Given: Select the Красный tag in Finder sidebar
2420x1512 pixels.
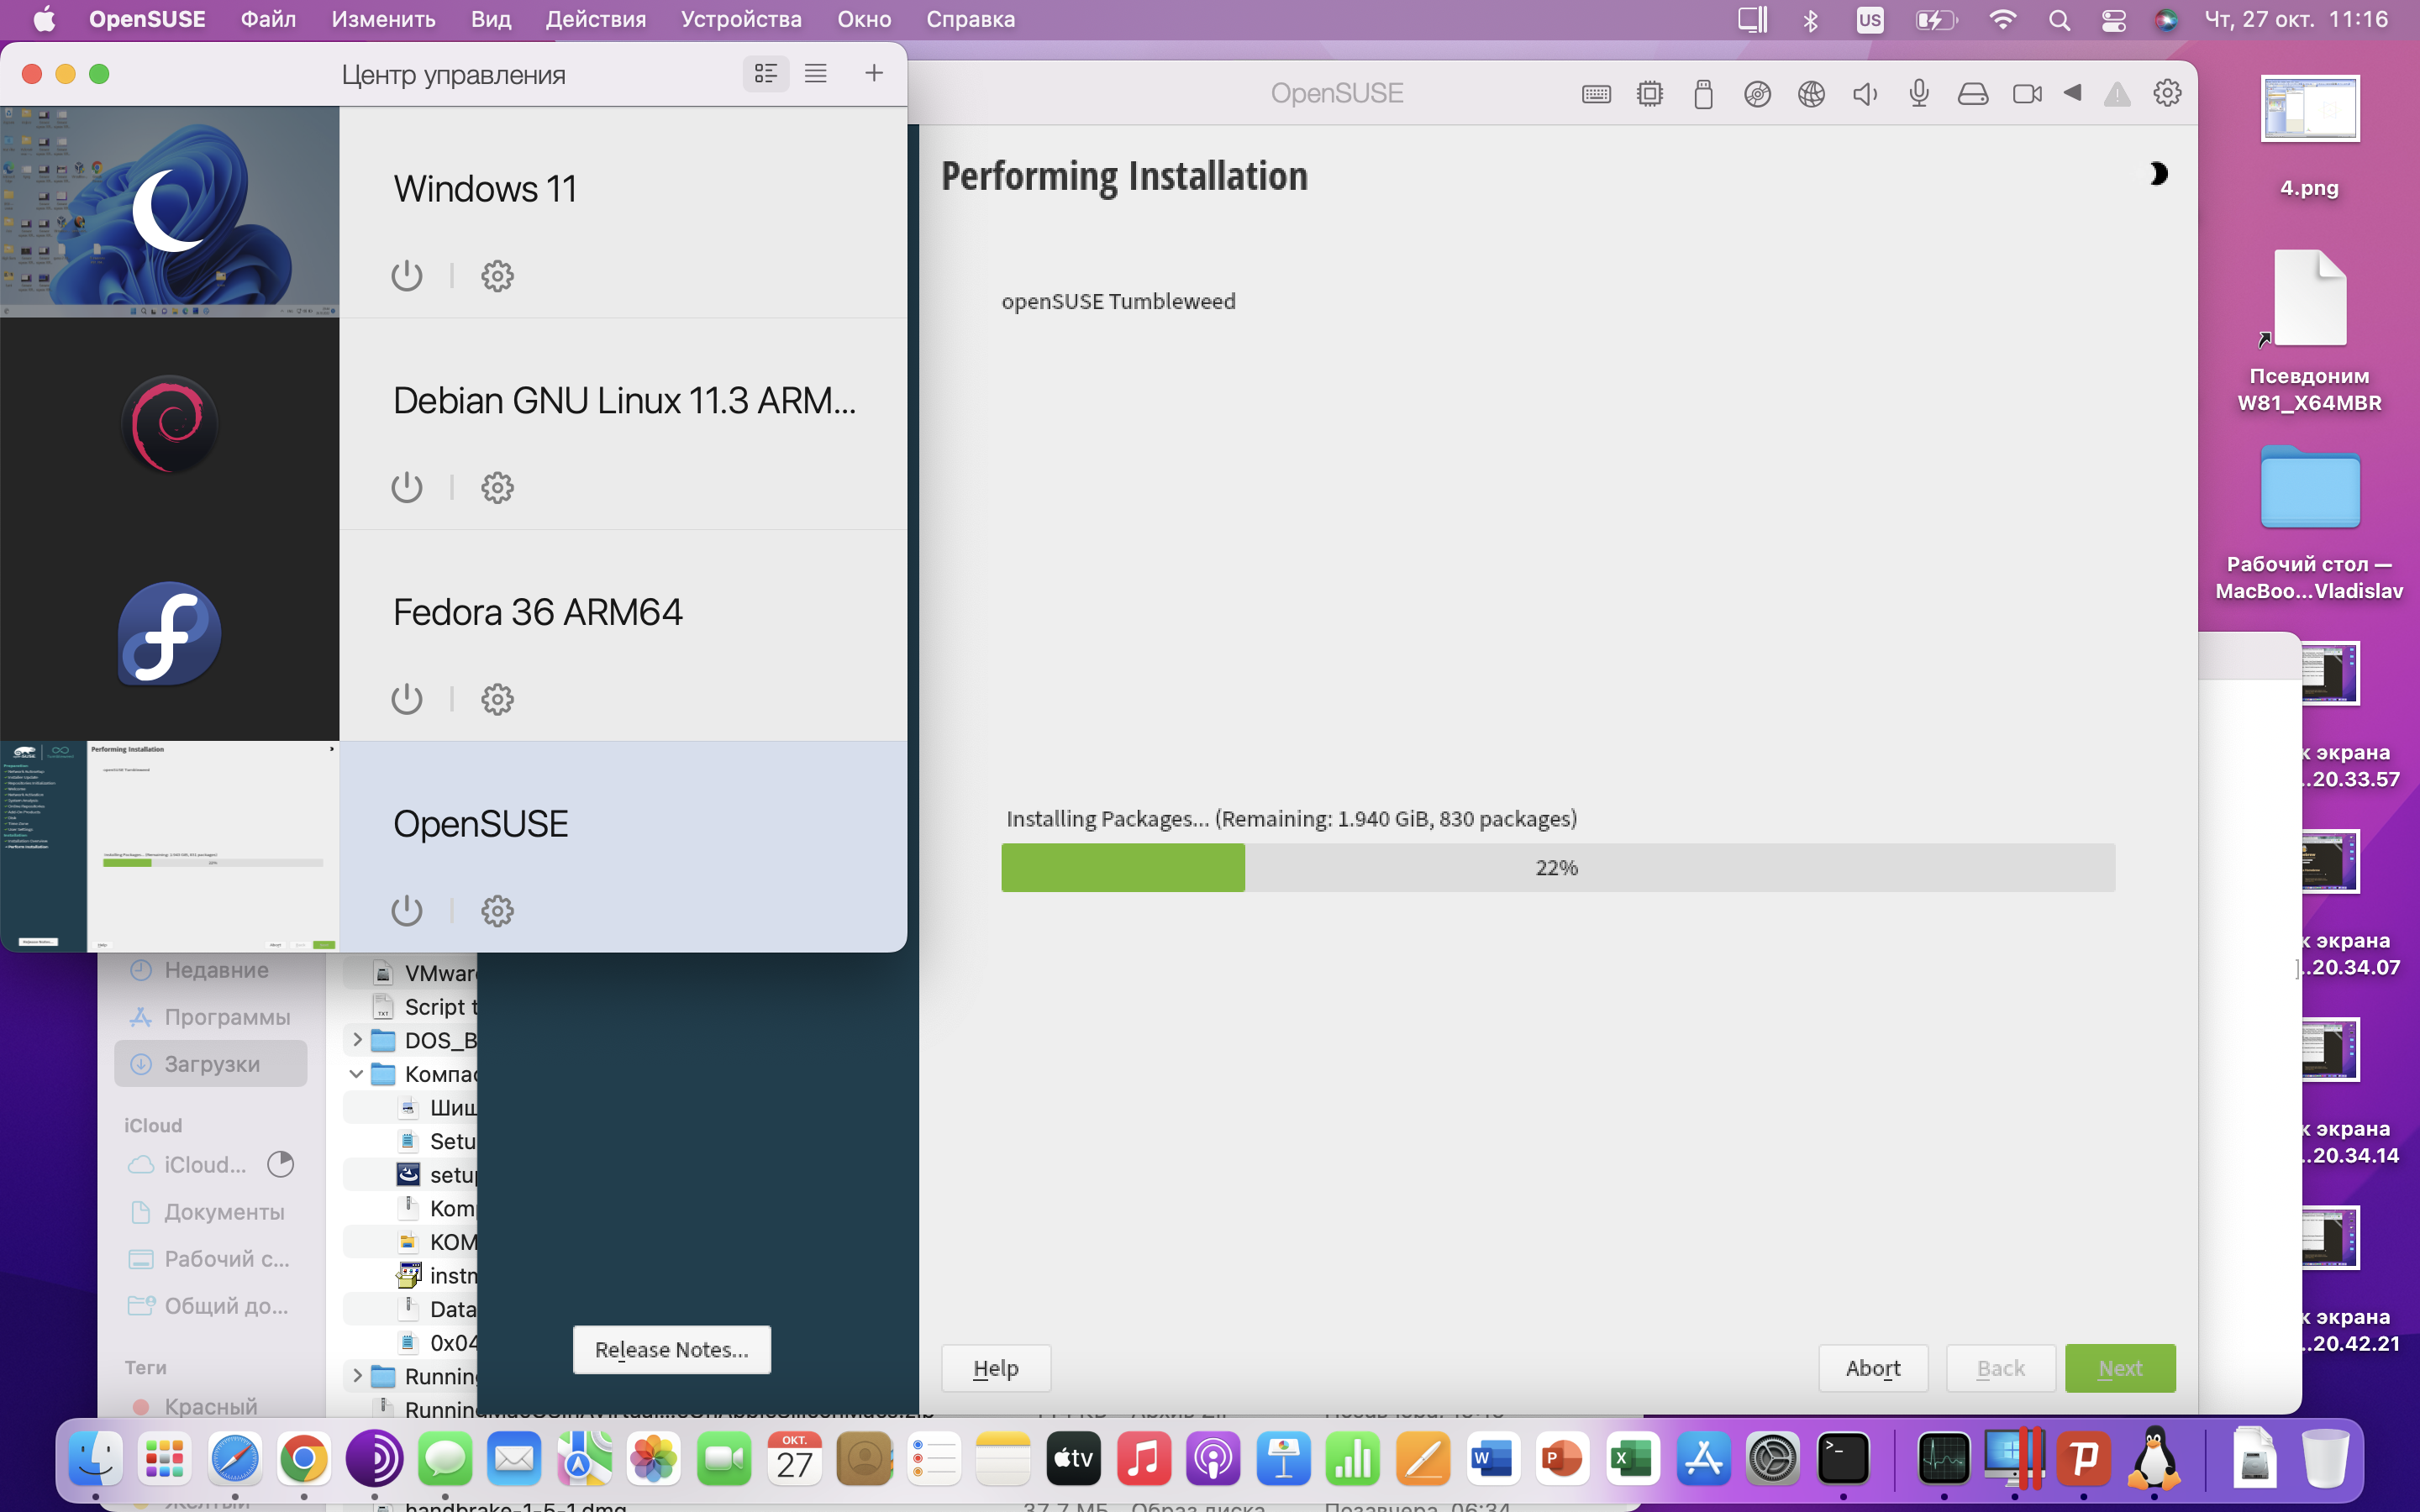Looking at the screenshot, I should tap(211, 1406).
